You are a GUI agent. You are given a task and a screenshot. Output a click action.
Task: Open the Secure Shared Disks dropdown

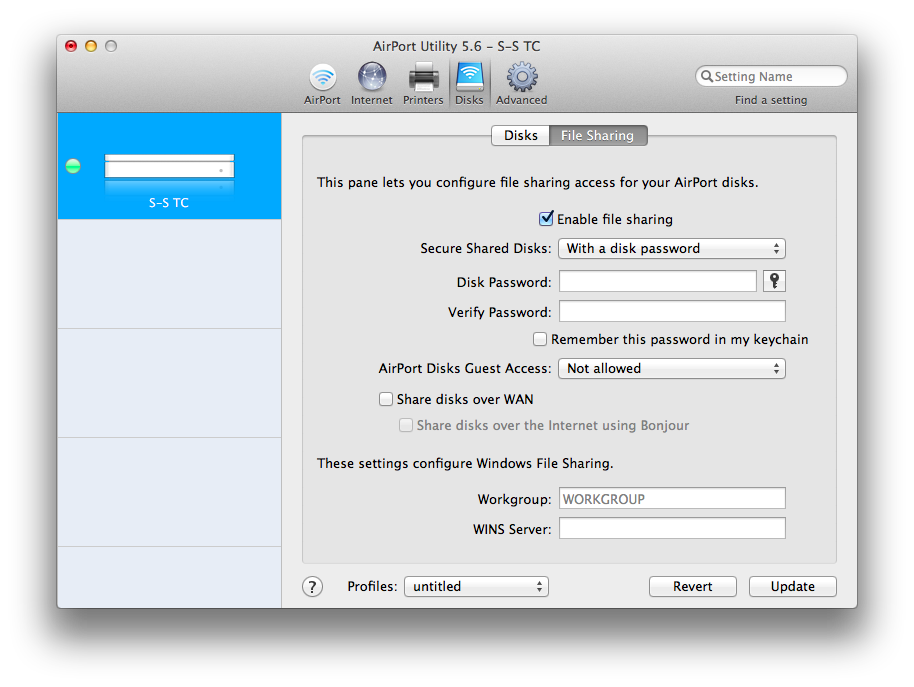pyautogui.click(x=672, y=249)
